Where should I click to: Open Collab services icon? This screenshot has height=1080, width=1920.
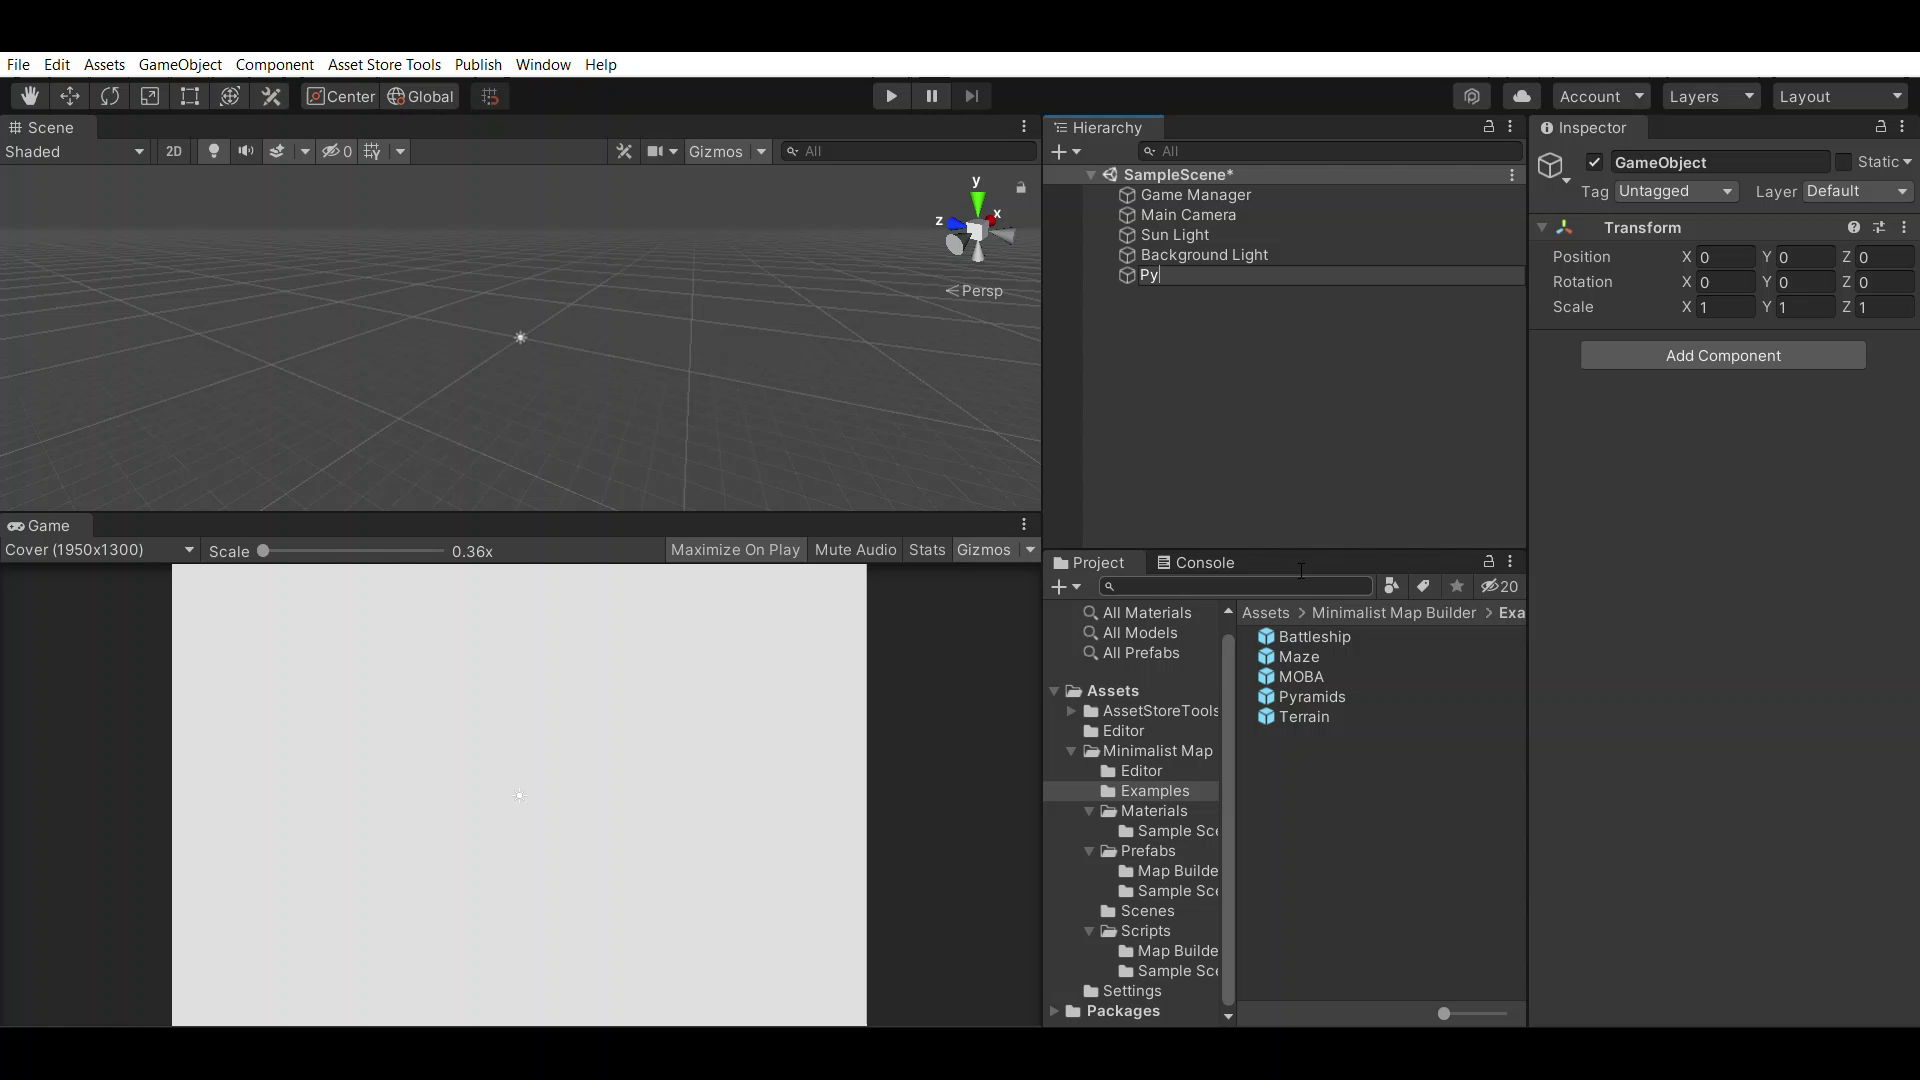coord(1472,96)
